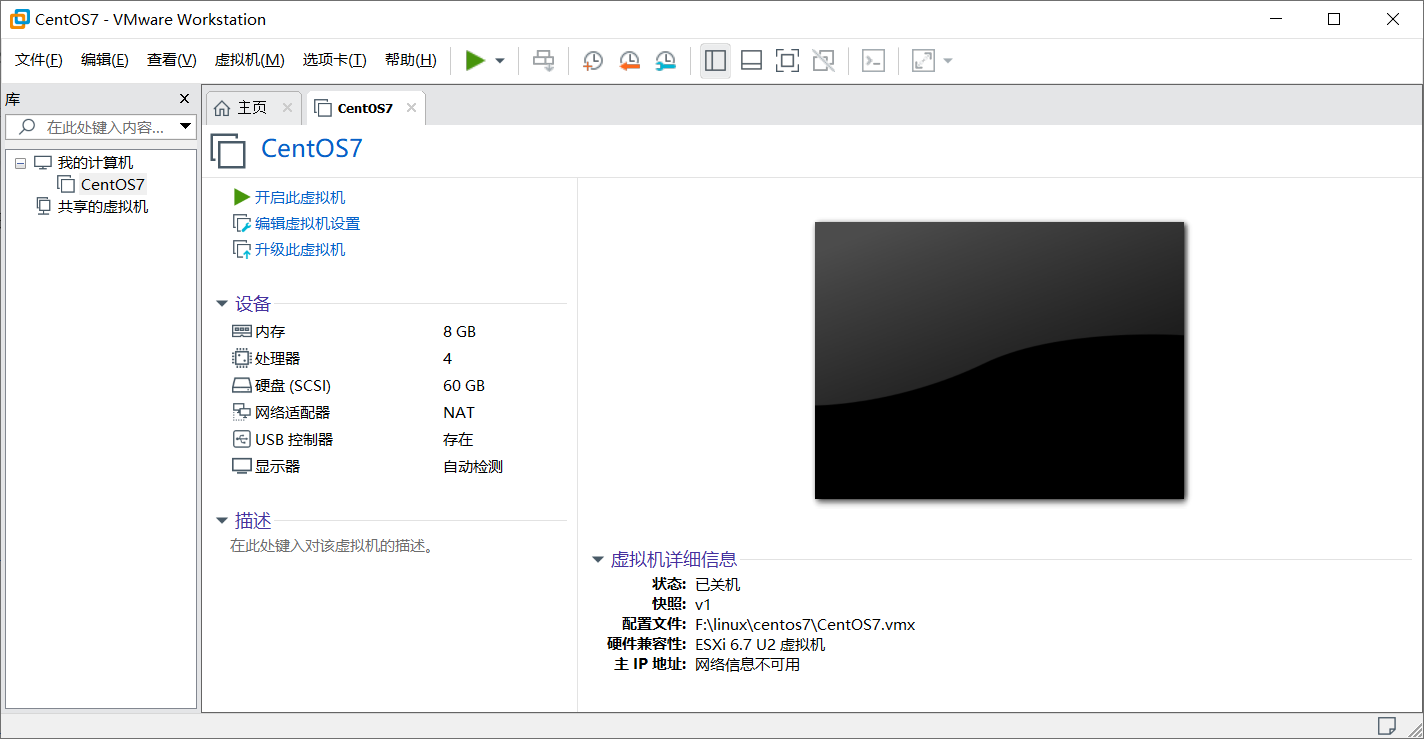Click the 自动检测 display value
Viewport: 1424px width, 739px height.
[473, 466]
